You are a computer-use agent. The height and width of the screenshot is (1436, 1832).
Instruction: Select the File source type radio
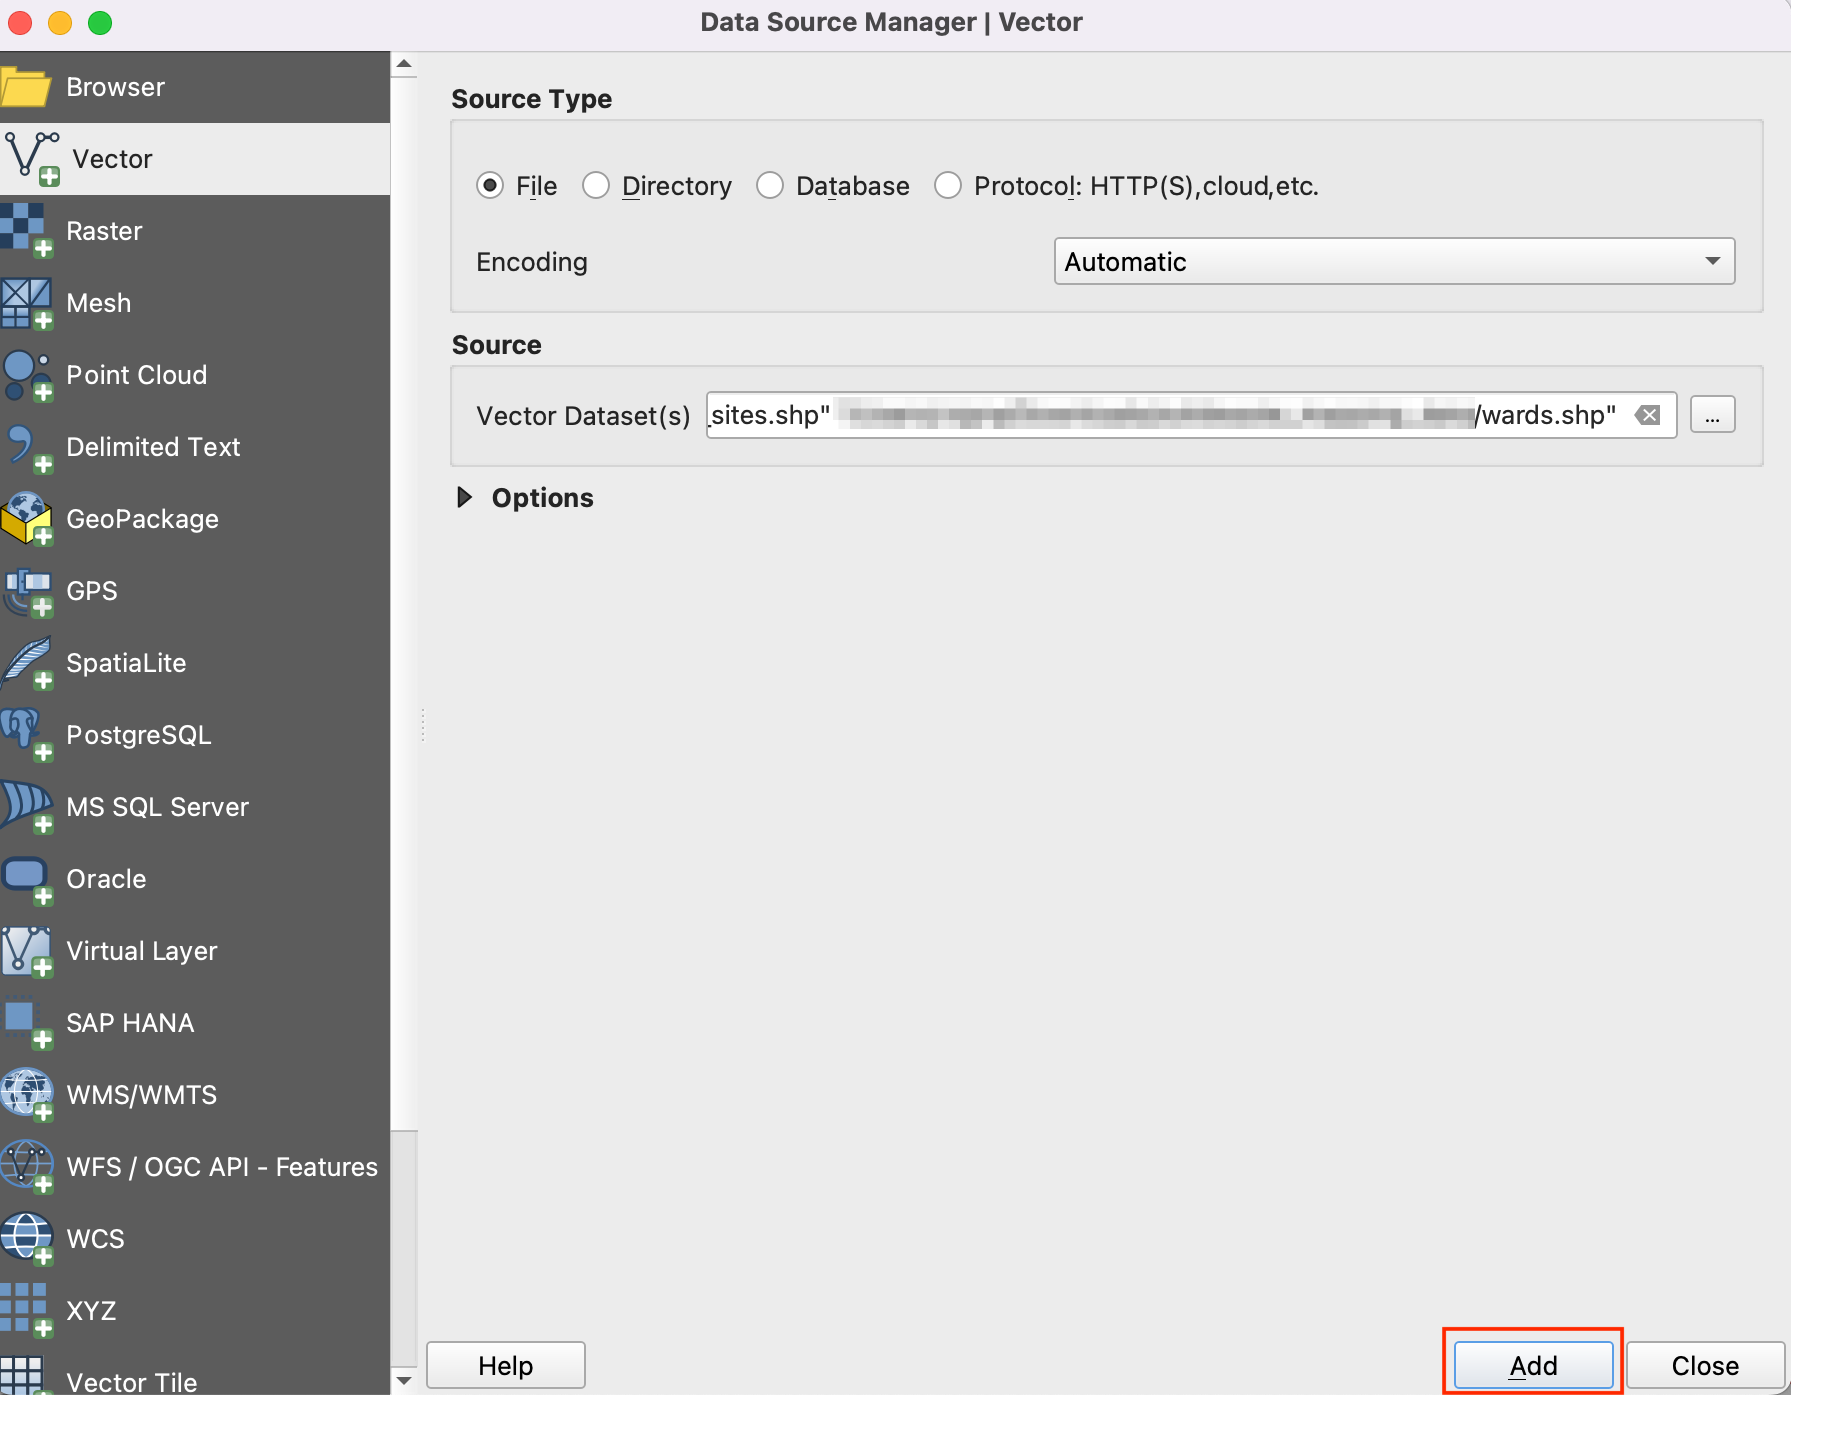(490, 186)
